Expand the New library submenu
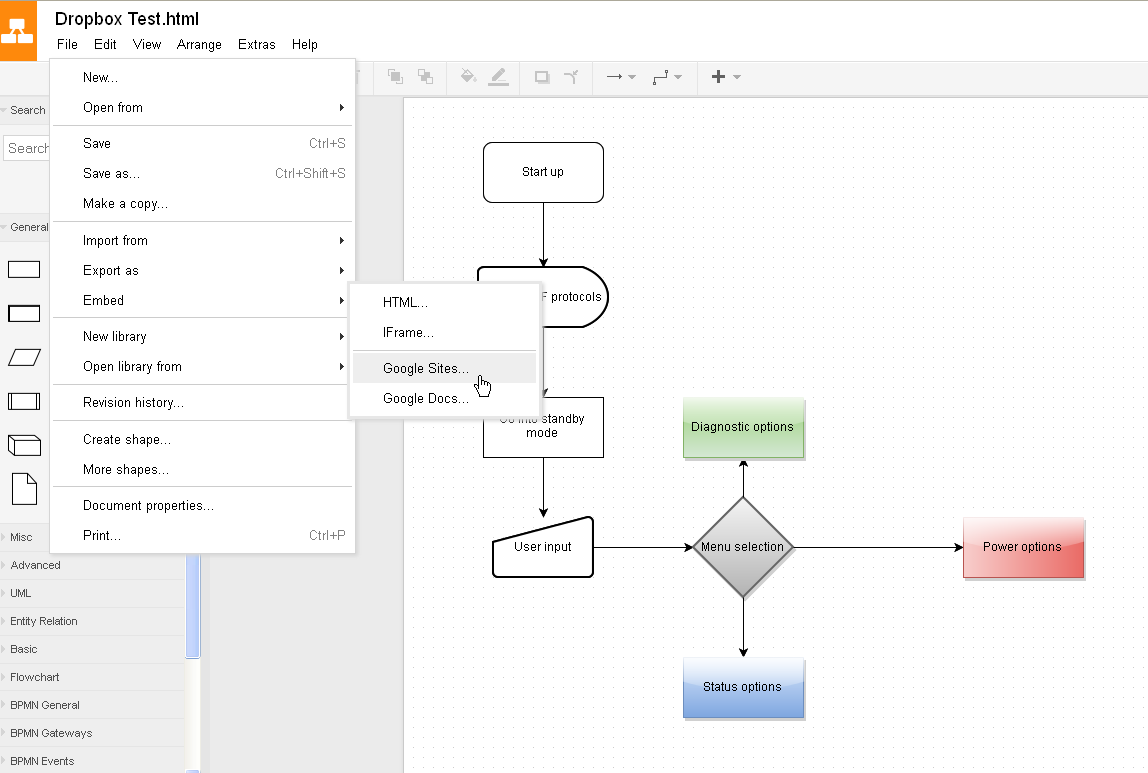This screenshot has height=773, width=1148. click(x=203, y=337)
